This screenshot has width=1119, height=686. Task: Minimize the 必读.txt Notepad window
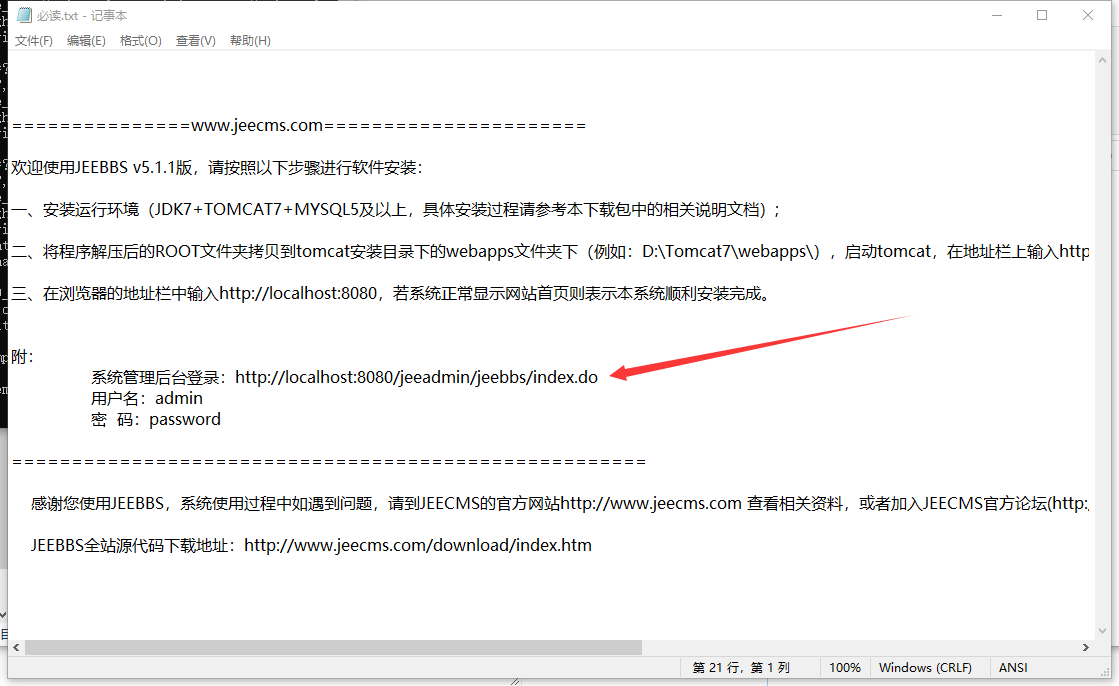point(997,15)
